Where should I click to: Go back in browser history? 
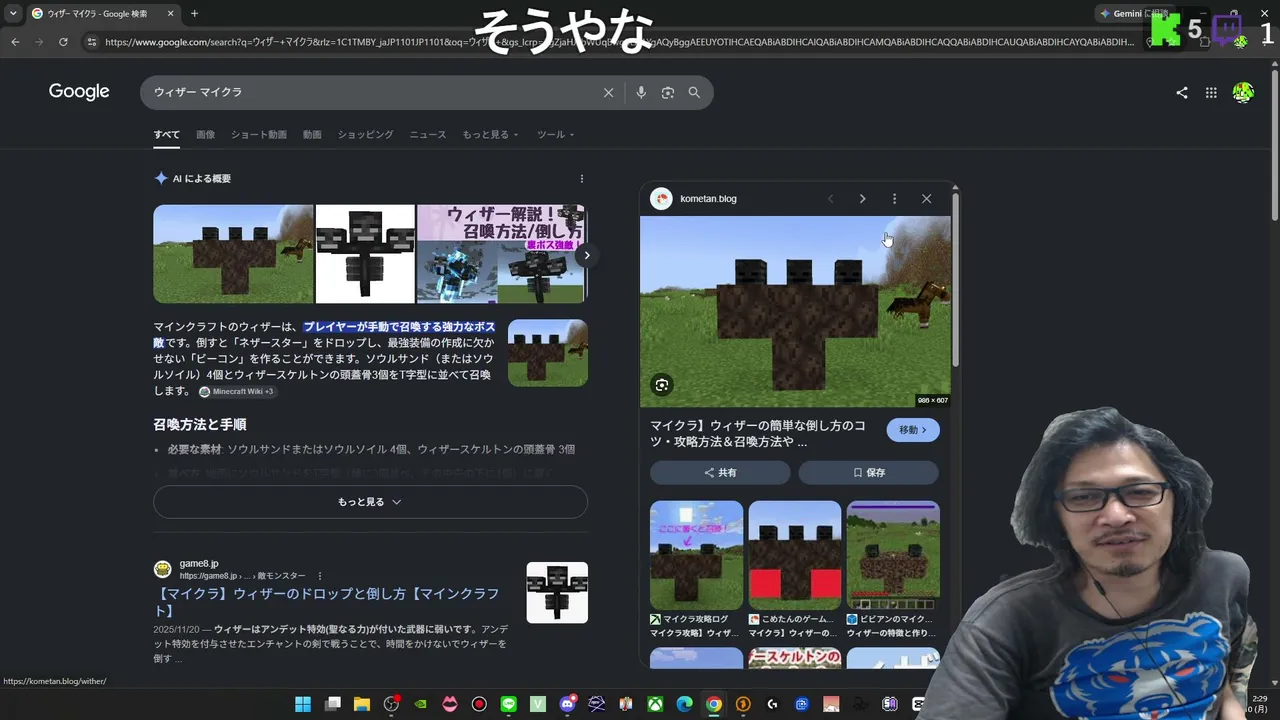tap(15, 42)
